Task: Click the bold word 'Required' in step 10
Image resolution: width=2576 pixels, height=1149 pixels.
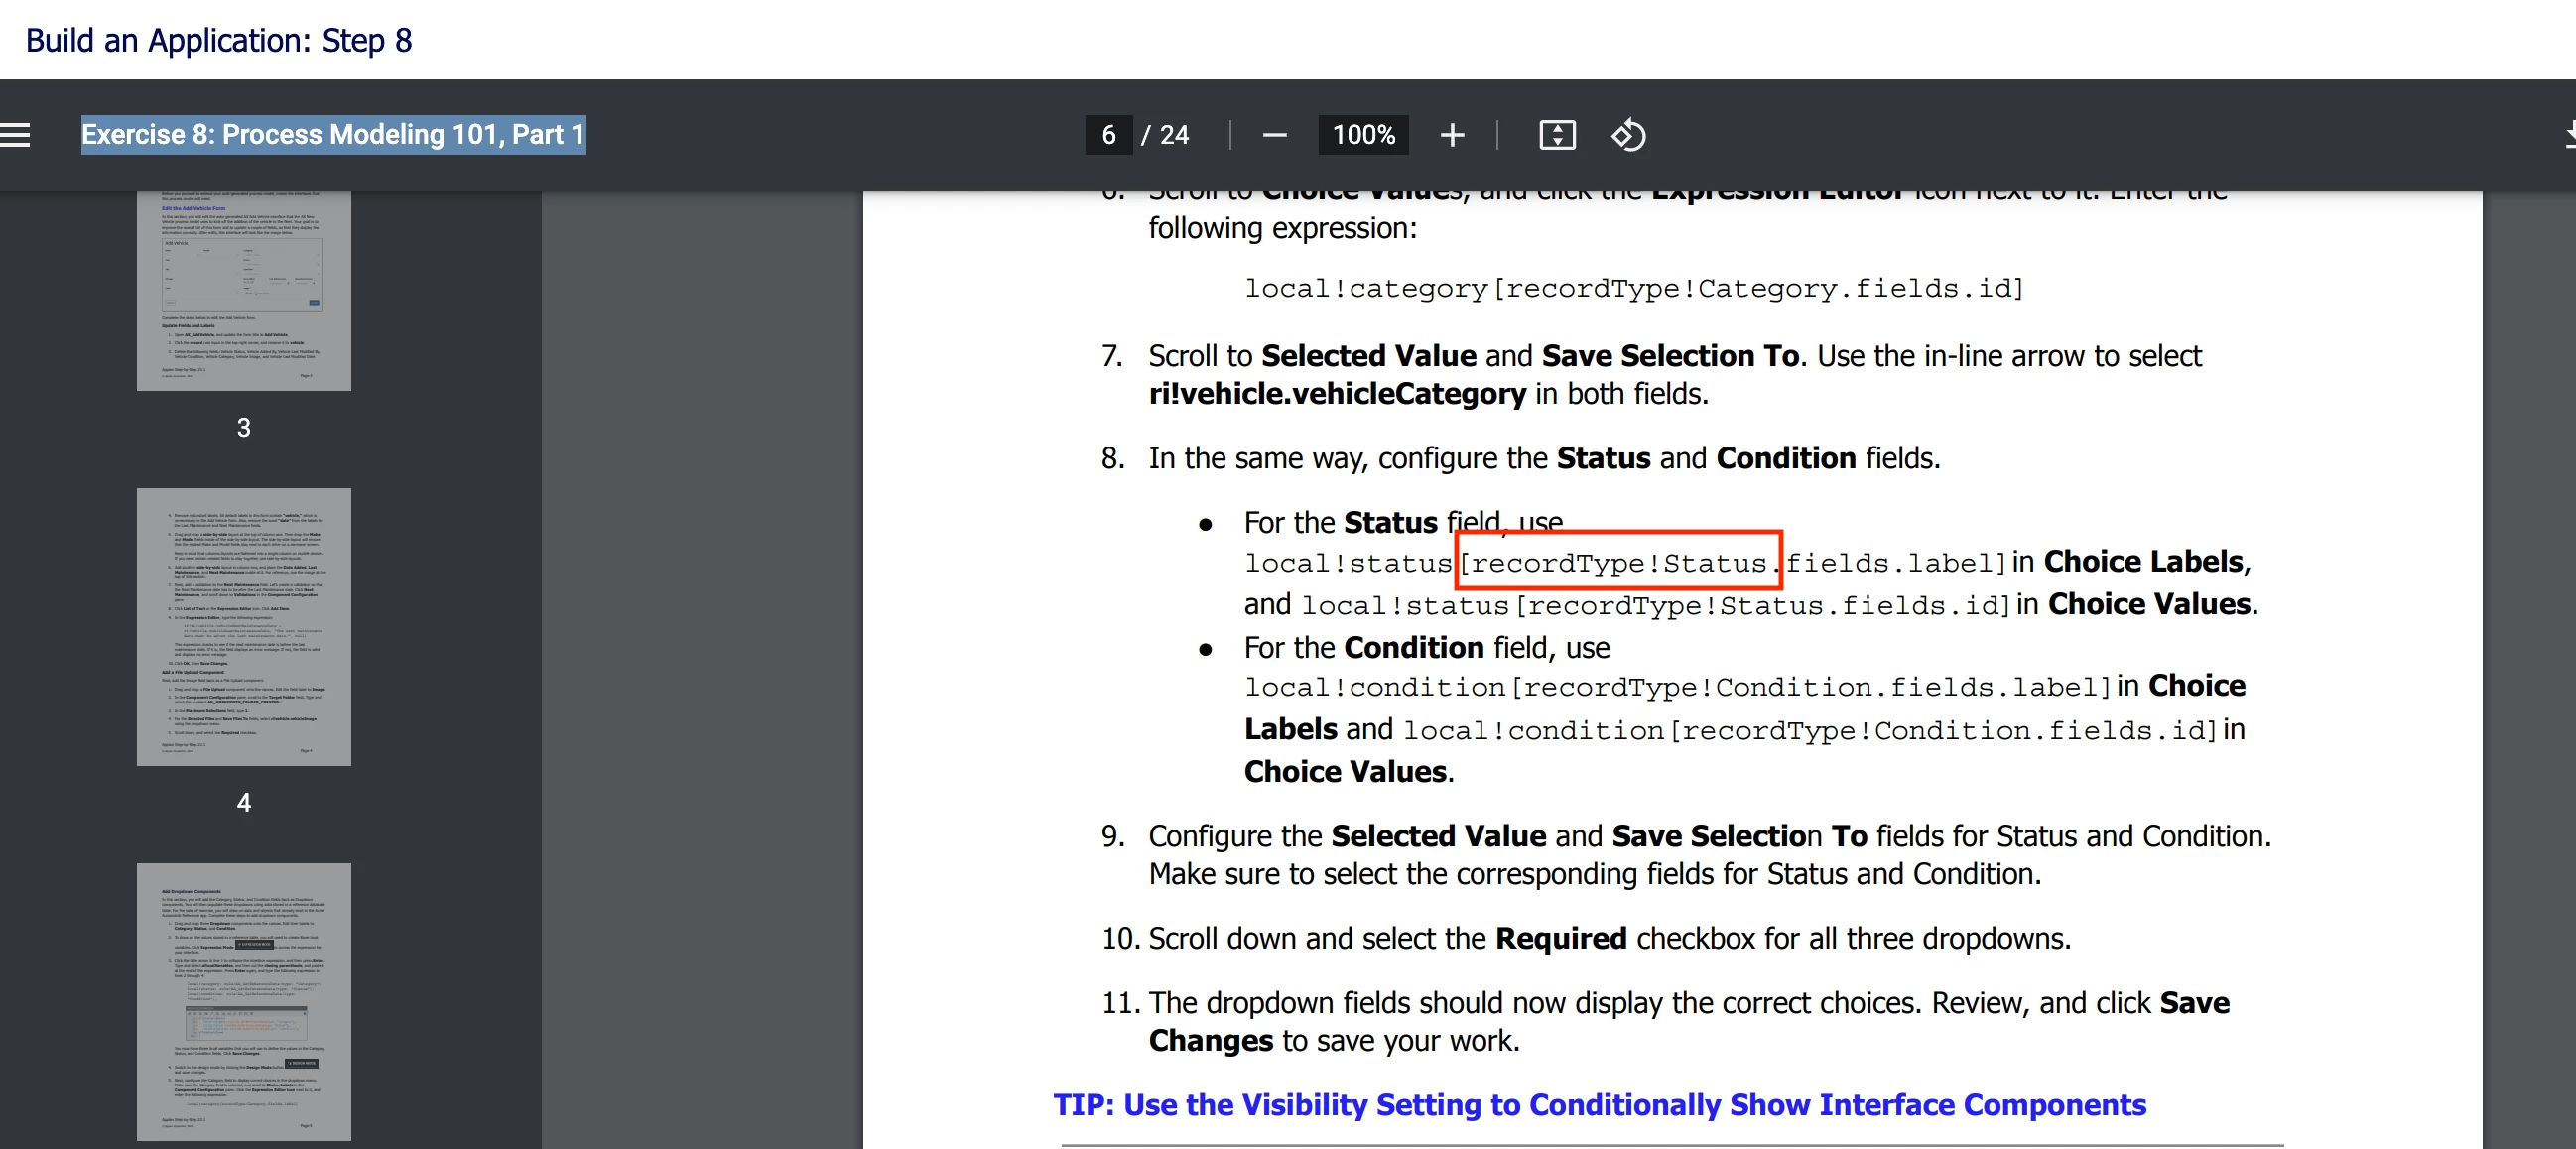Action: (x=1561, y=939)
